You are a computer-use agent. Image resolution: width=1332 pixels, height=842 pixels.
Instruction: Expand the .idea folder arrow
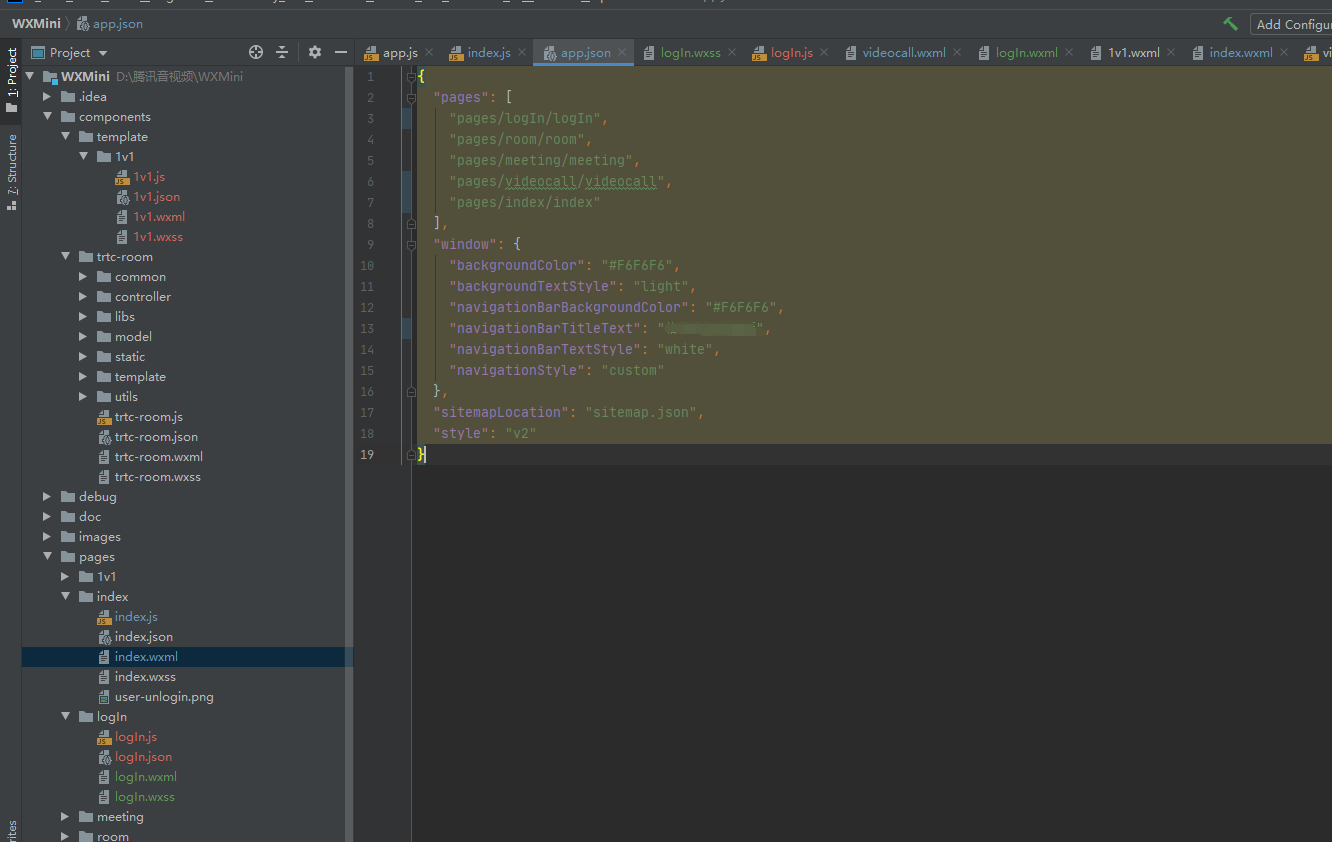coord(47,97)
